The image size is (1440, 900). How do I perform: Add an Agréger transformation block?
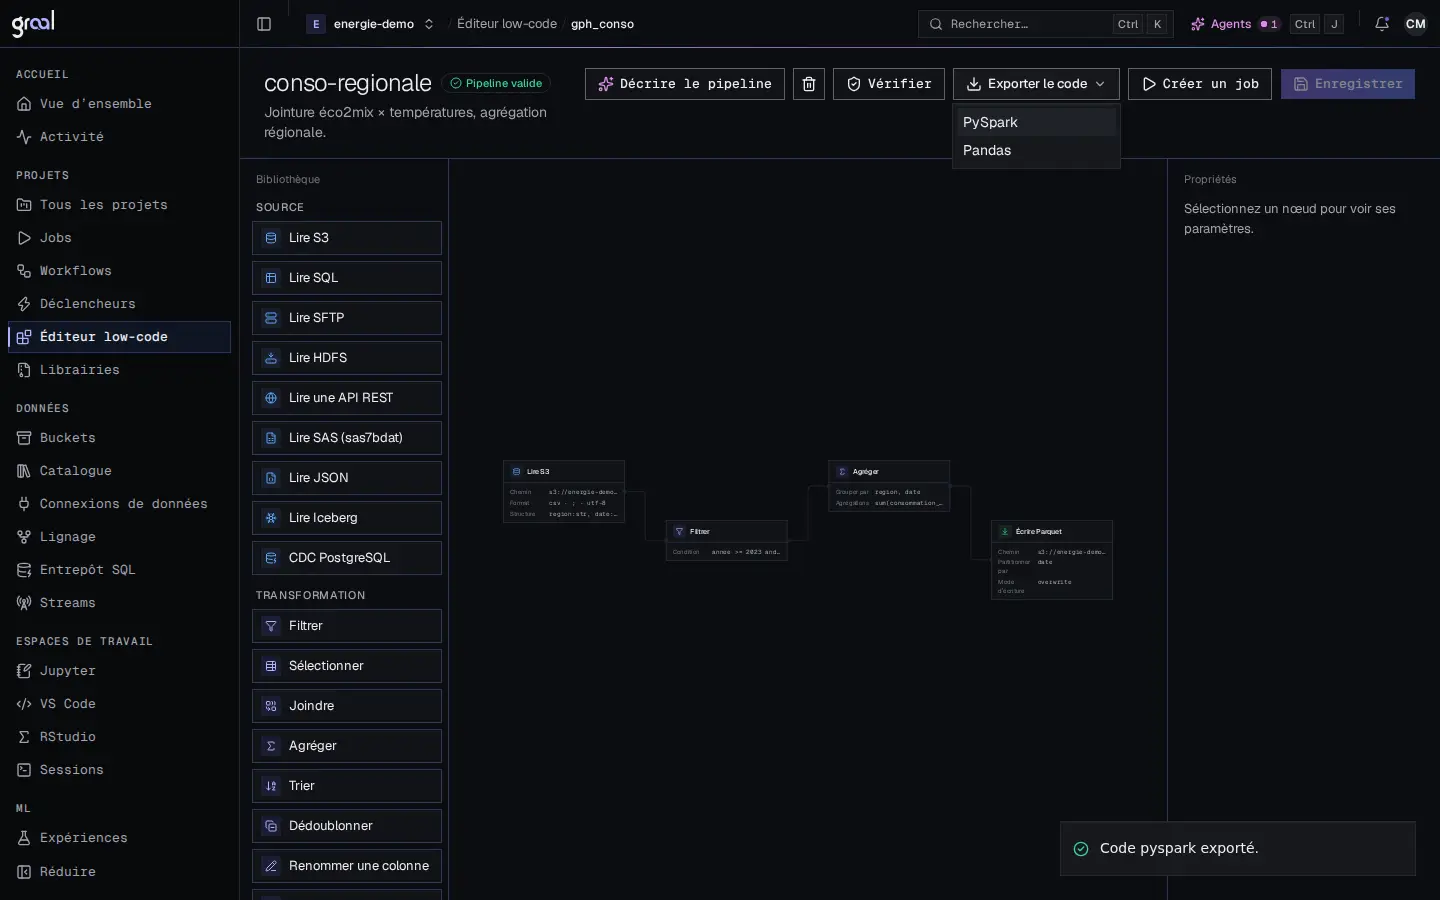coord(347,746)
